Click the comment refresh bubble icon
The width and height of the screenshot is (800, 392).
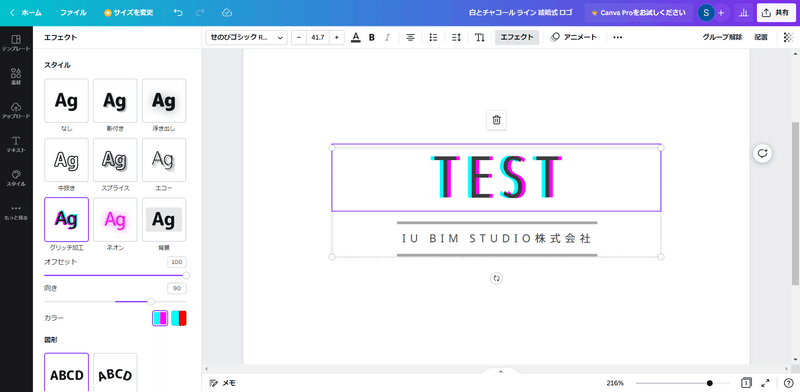tap(762, 153)
